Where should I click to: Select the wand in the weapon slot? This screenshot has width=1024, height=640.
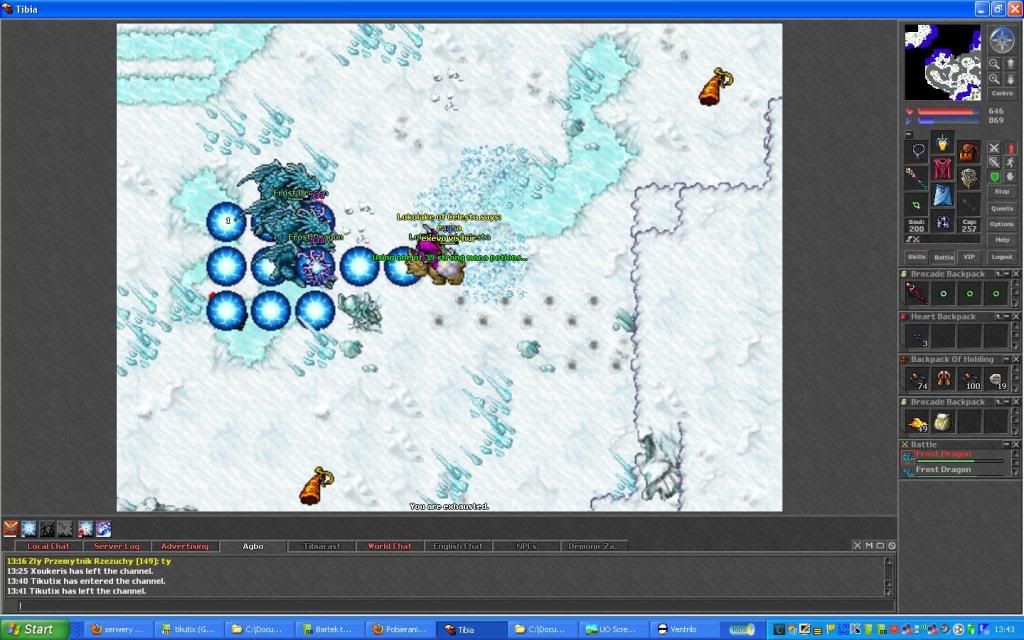coord(918,177)
